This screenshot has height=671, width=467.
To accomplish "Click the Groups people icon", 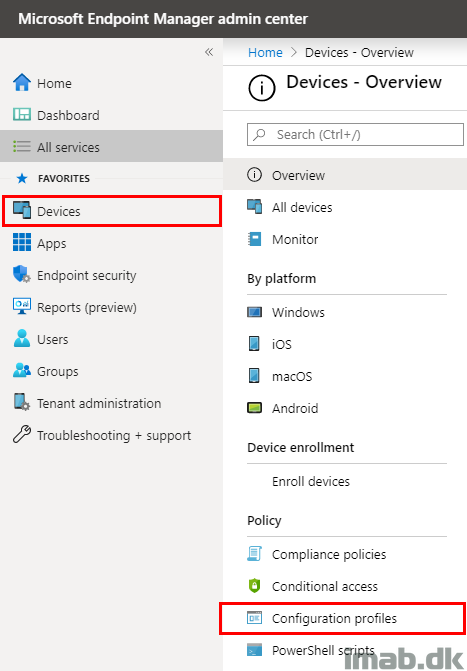I will [x=22, y=371].
